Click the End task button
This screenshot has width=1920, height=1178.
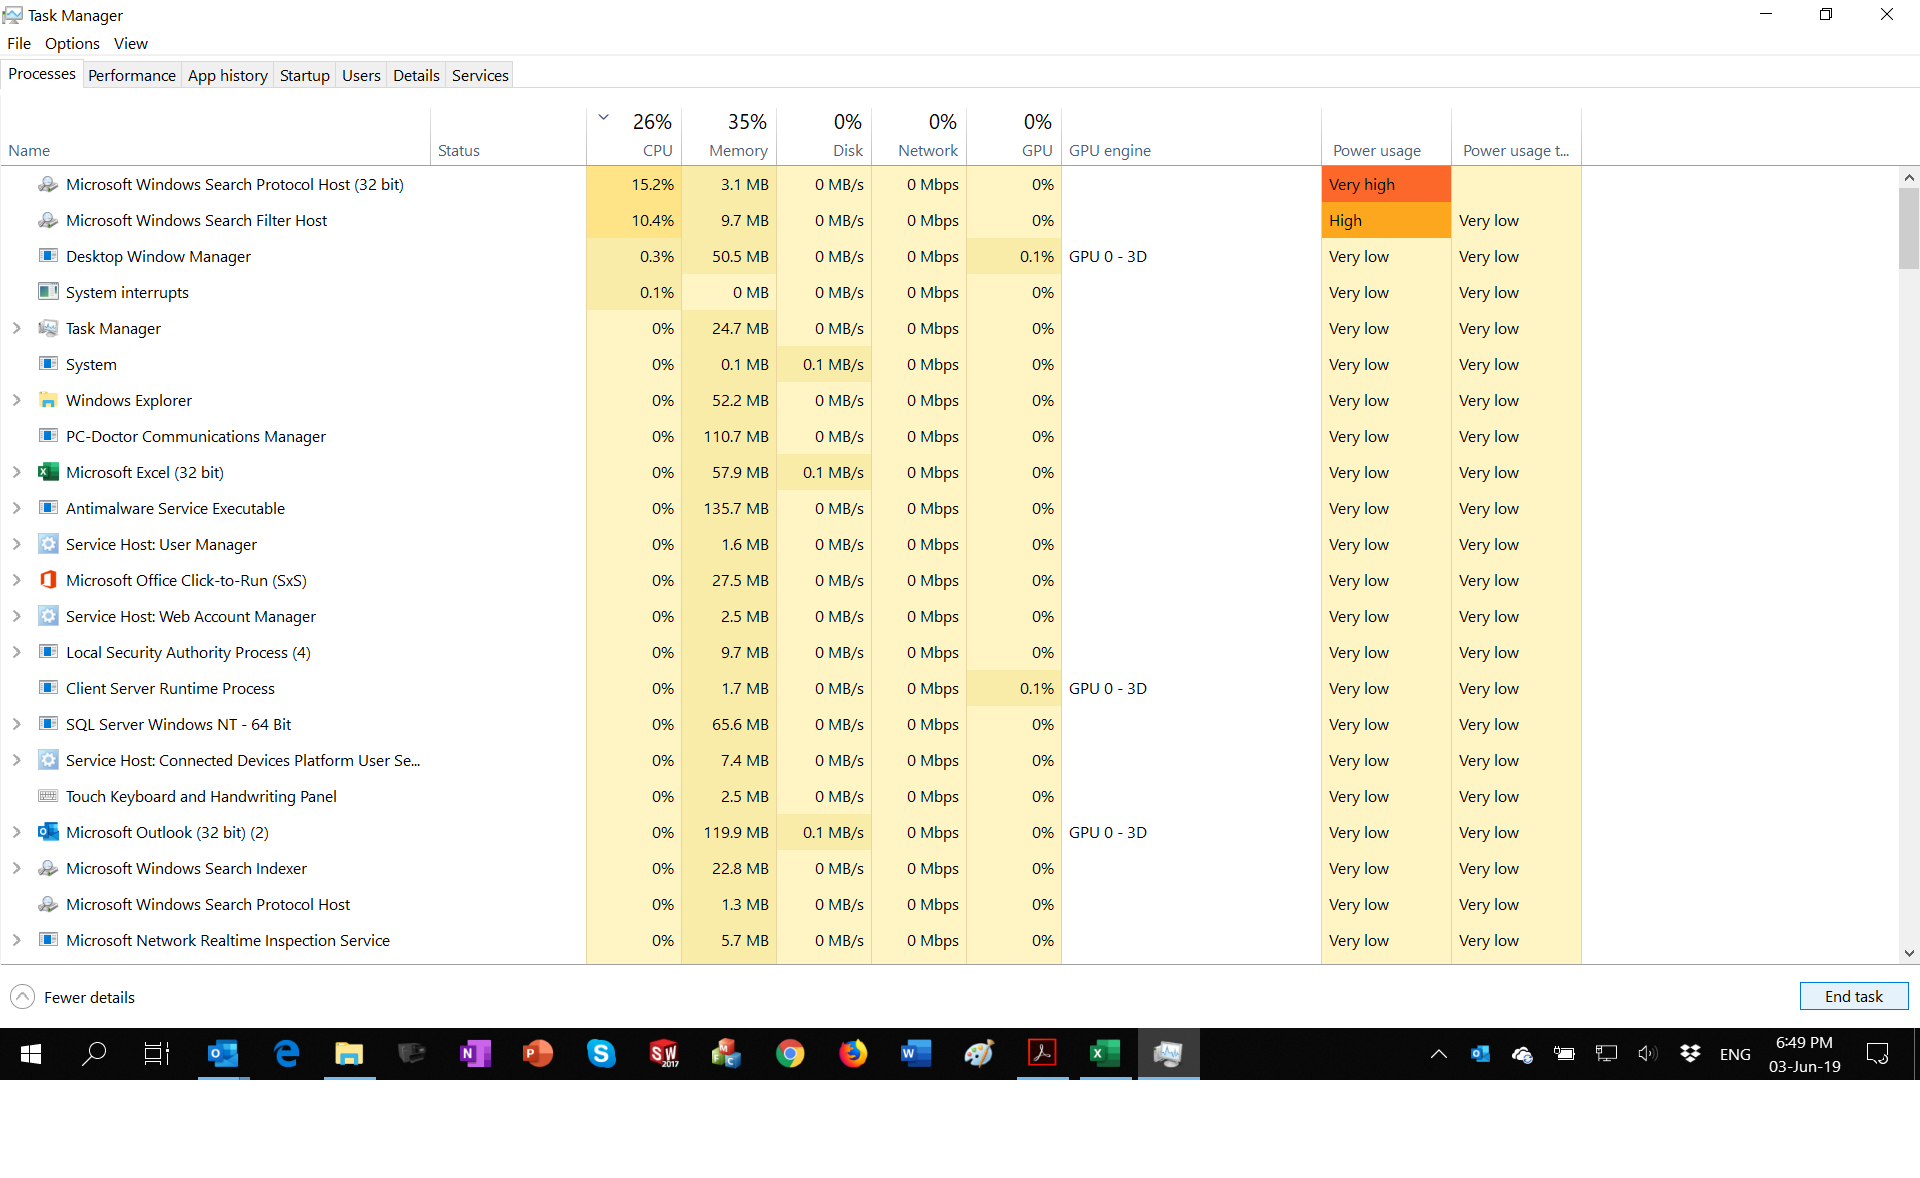(1853, 996)
